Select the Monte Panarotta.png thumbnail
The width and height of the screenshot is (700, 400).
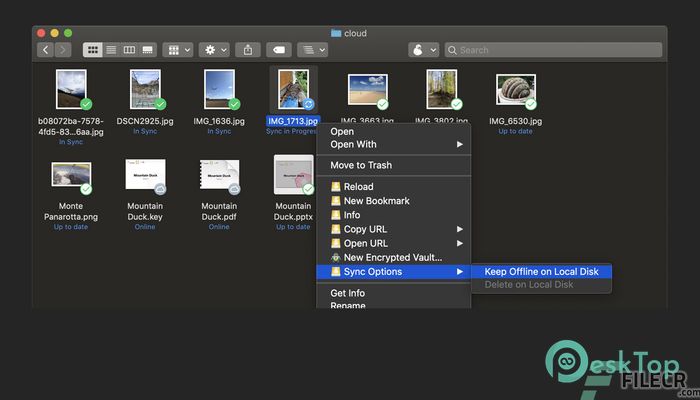pos(71,175)
